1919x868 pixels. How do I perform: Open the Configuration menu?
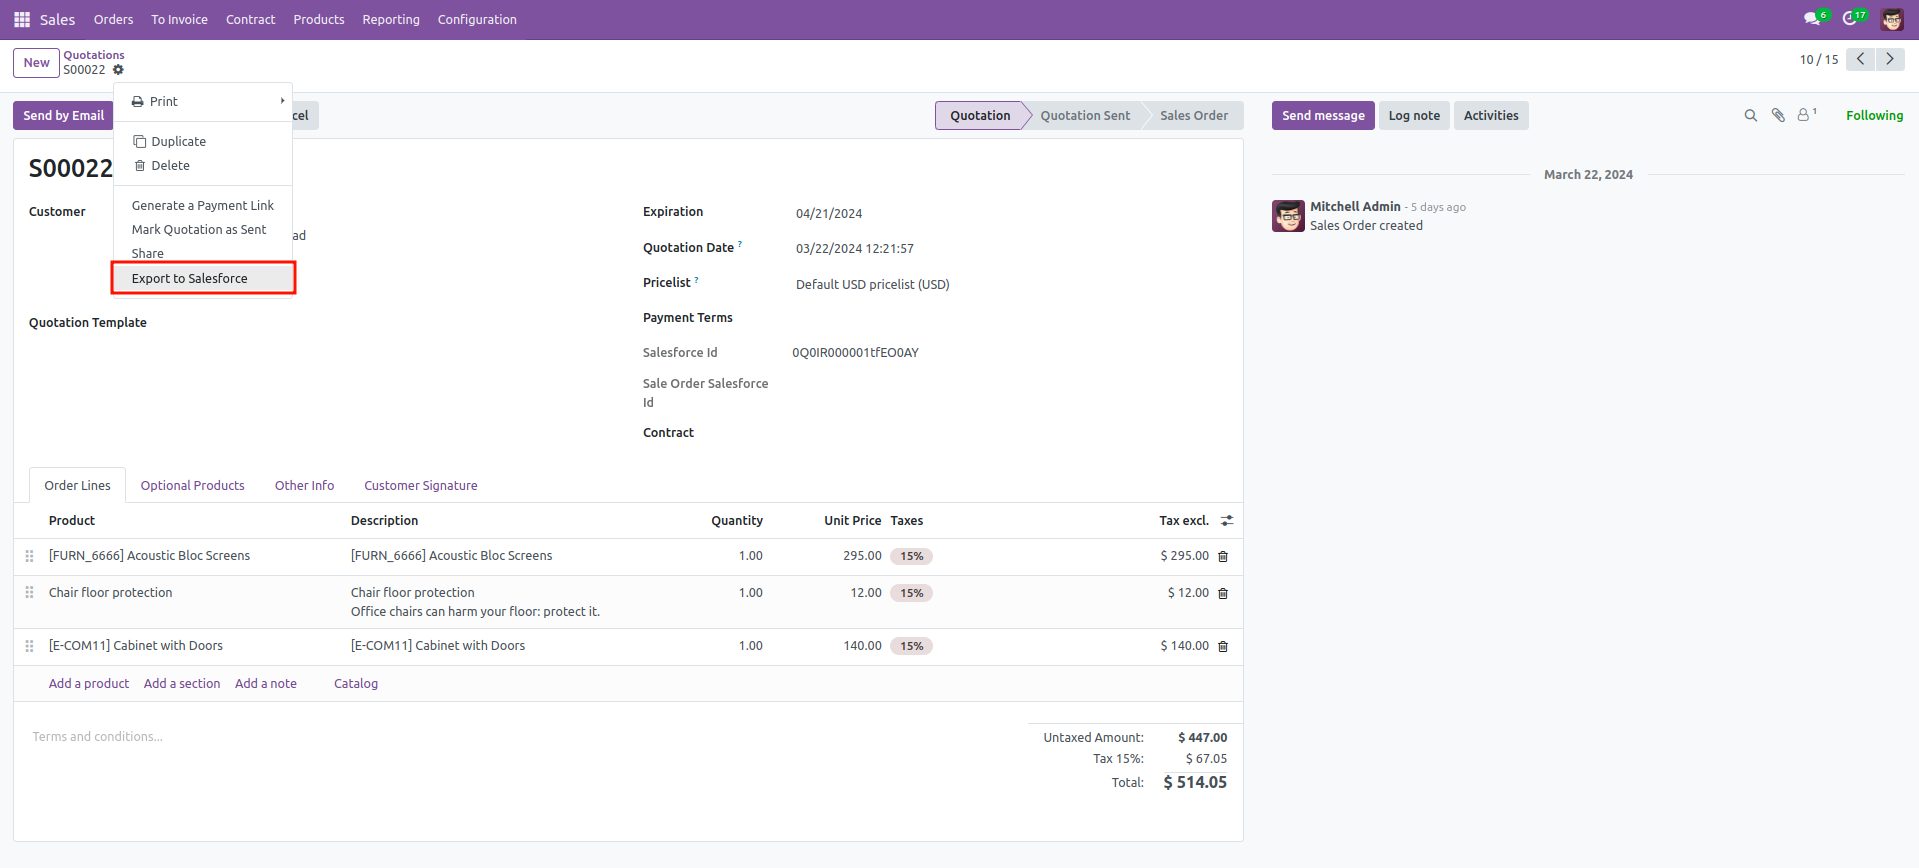(477, 19)
